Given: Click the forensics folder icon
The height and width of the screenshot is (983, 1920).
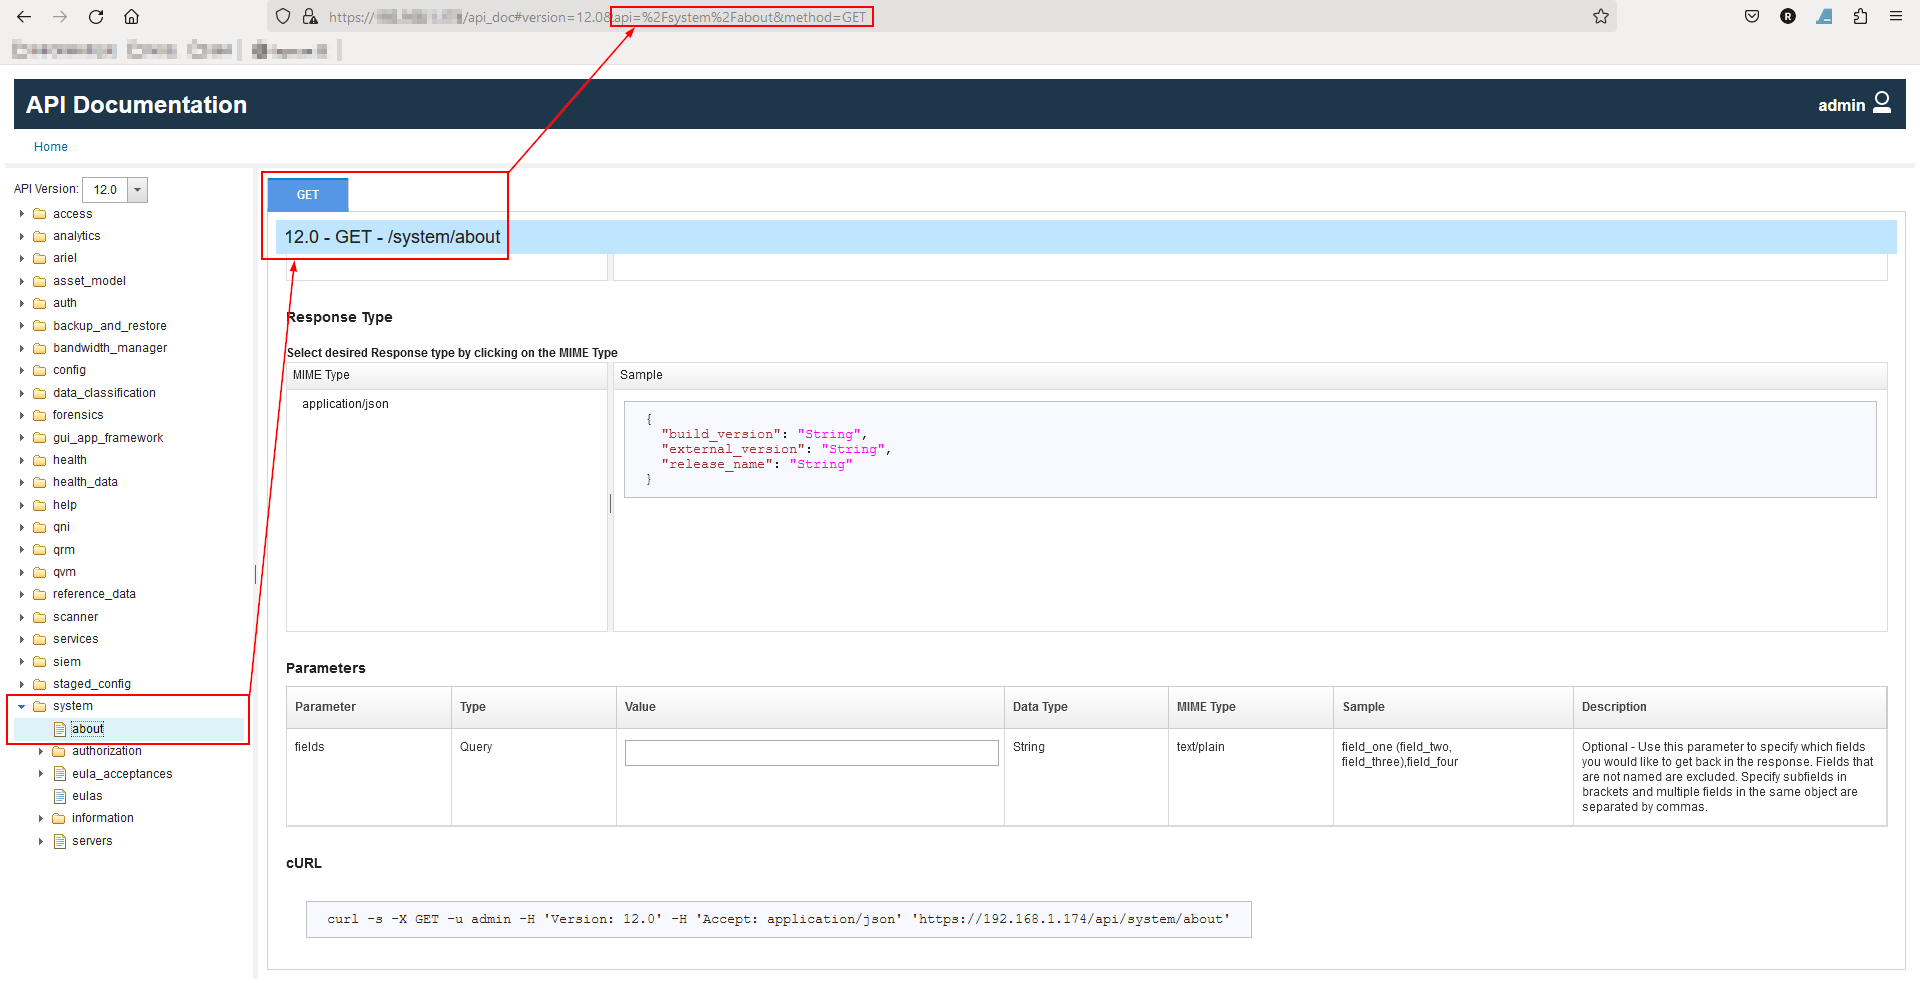Looking at the screenshot, I should pos(40,415).
